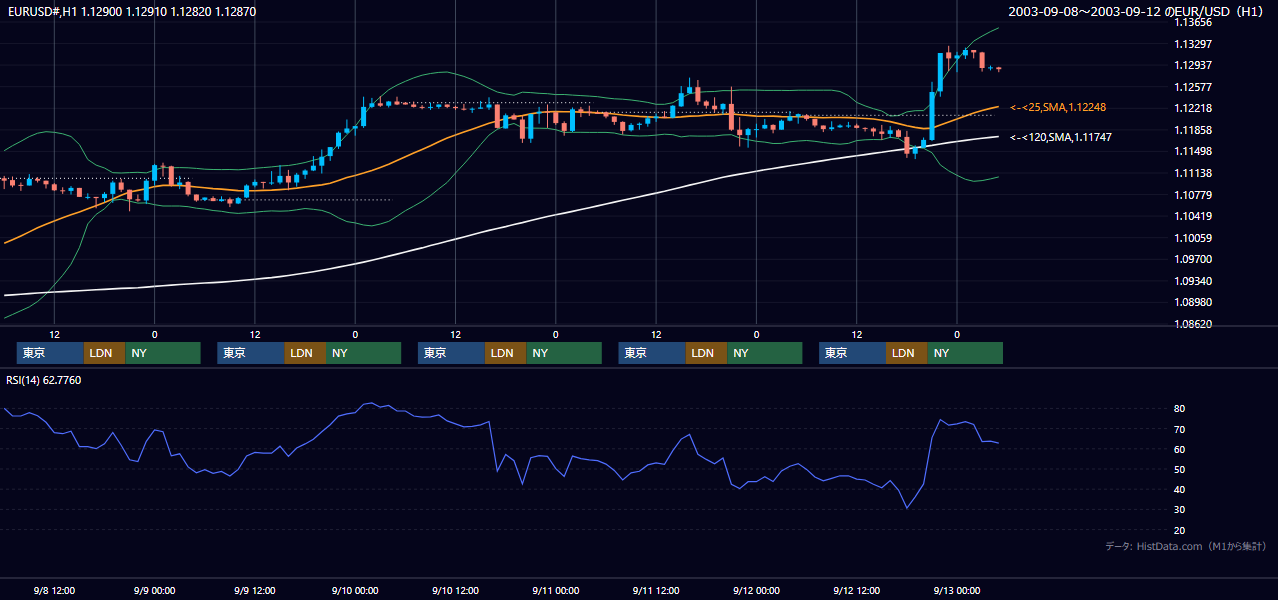Viewport: 1278px width, 600px height.
Task: Click price axis value 1.12218
Action: point(1195,108)
